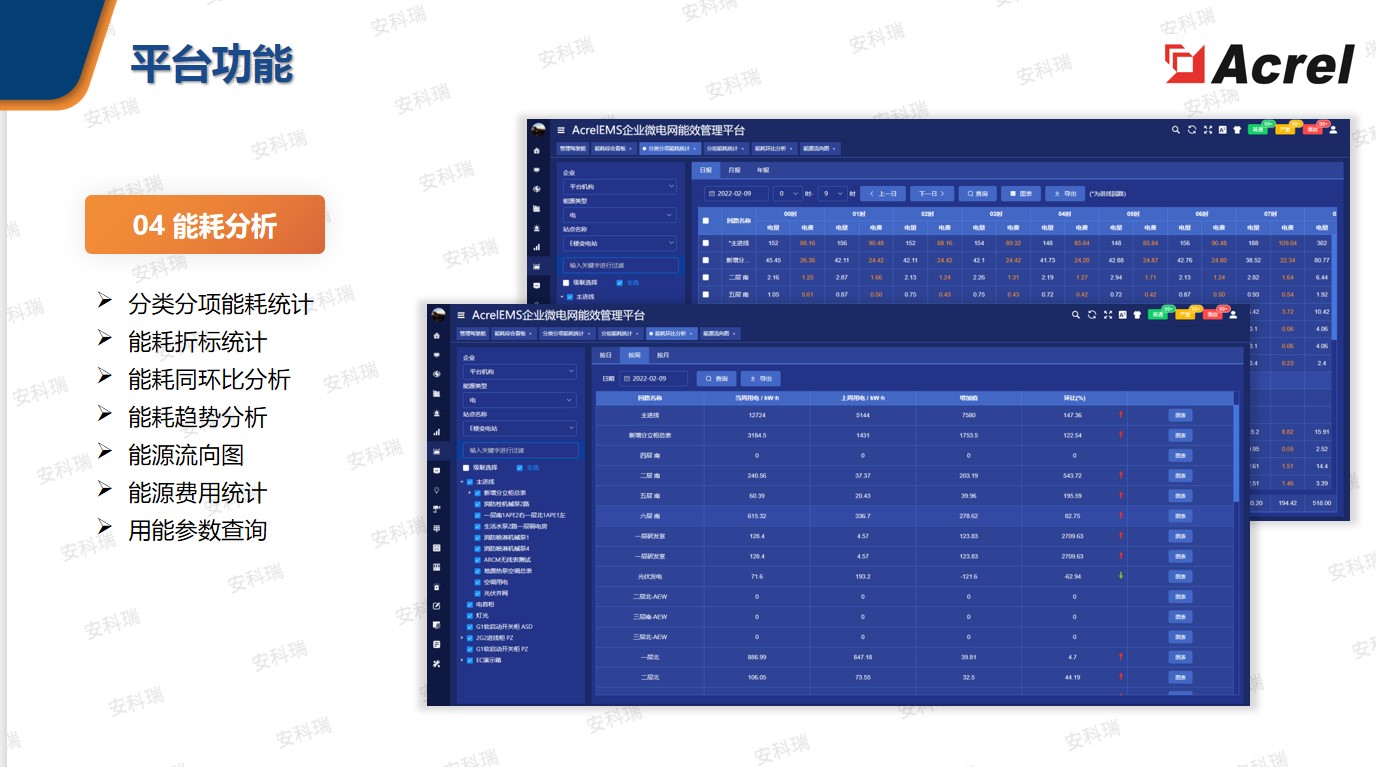Switch to the 月报 tab in the back window

coord(734,170)
